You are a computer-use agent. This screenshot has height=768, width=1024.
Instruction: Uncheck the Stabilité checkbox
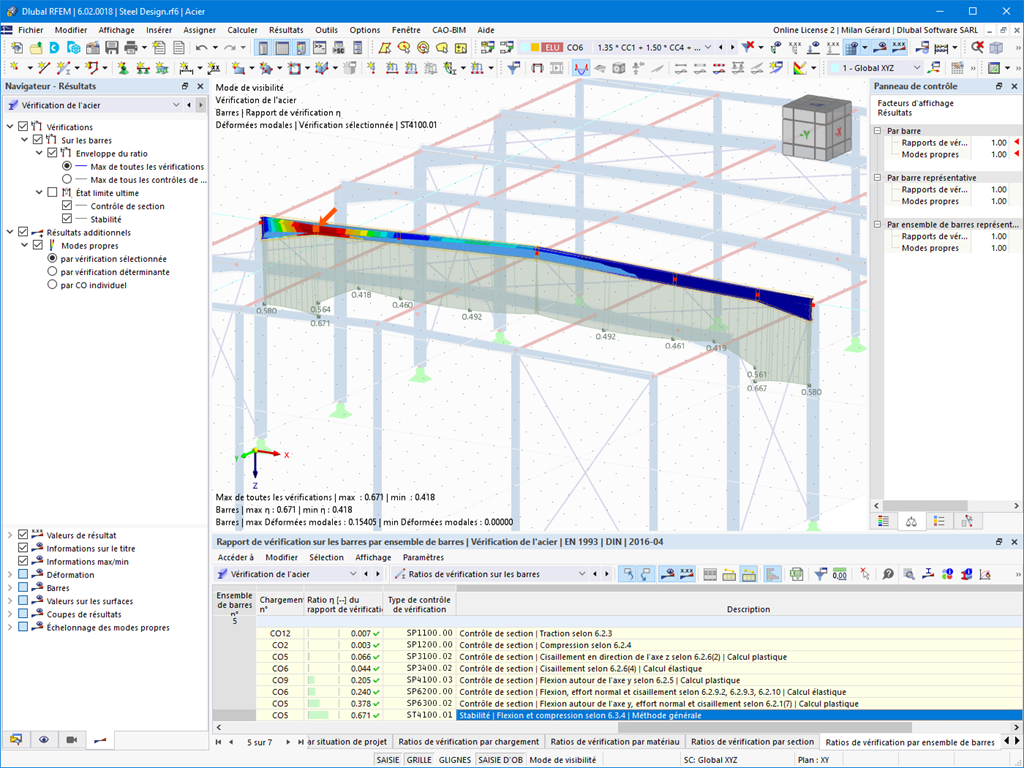[x=67, y=219]
